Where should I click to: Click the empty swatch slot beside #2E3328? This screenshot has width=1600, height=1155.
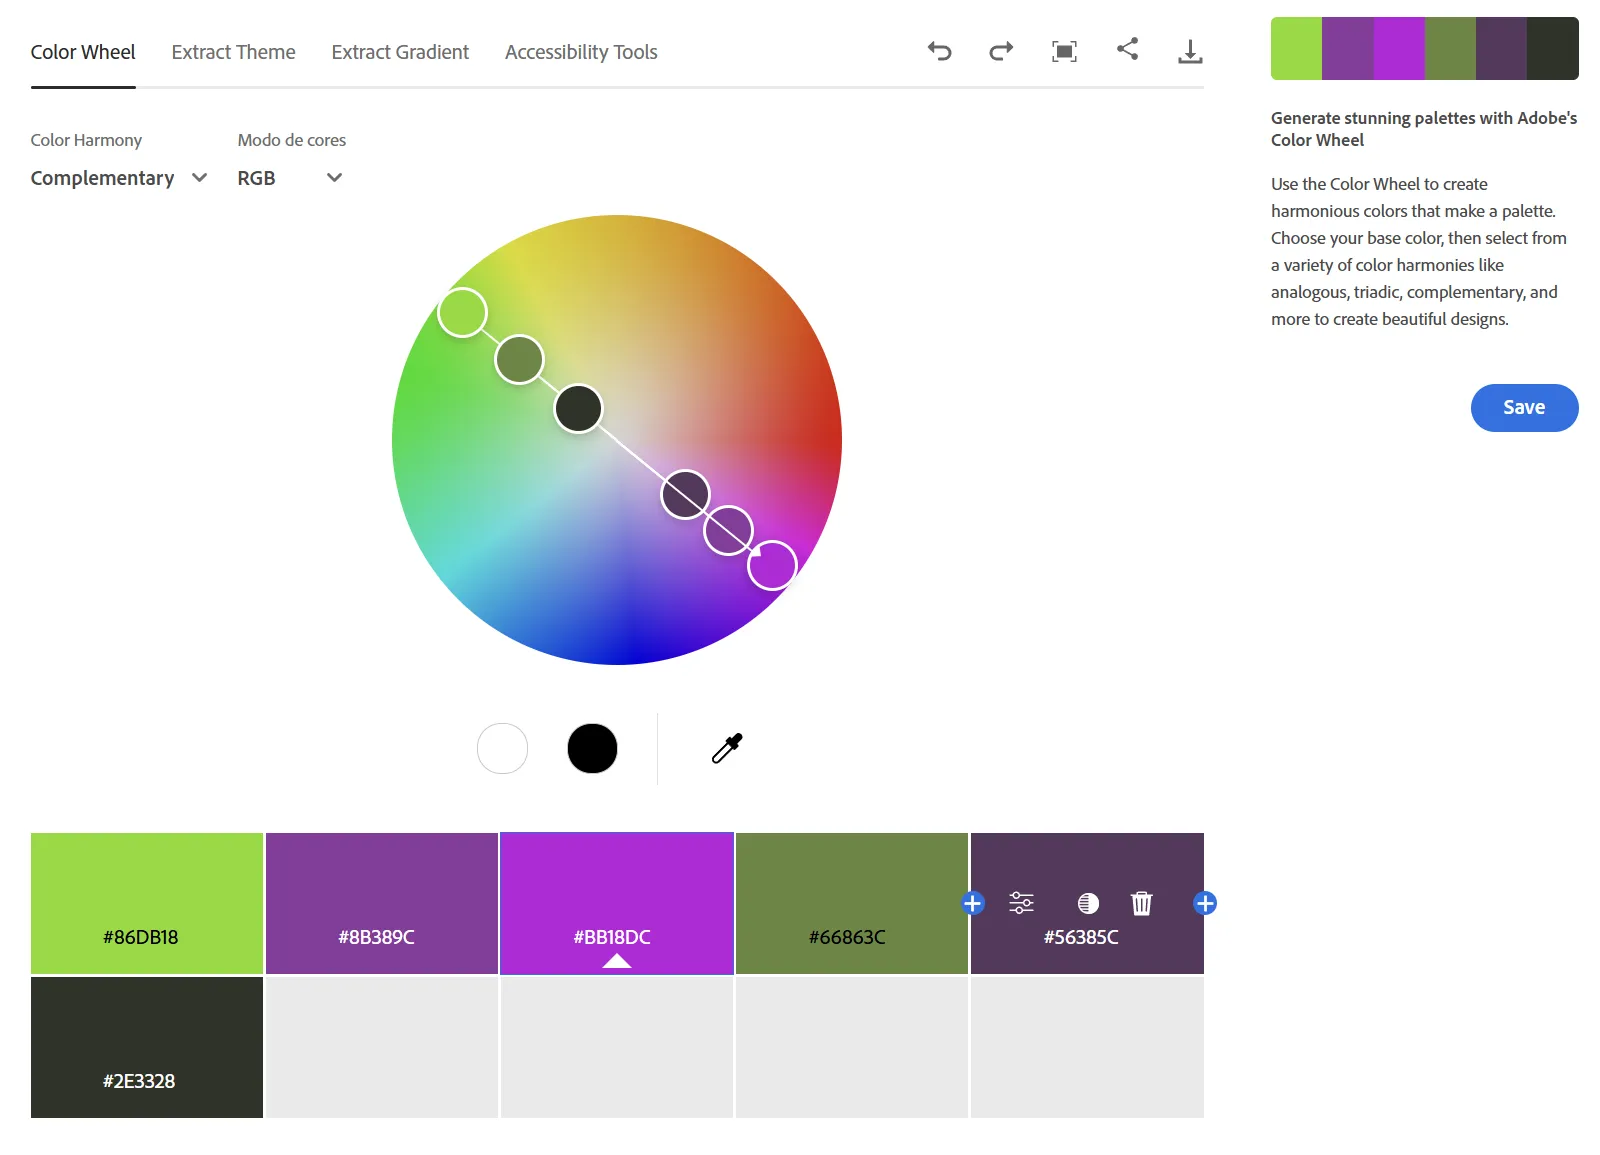[382, 1047]
